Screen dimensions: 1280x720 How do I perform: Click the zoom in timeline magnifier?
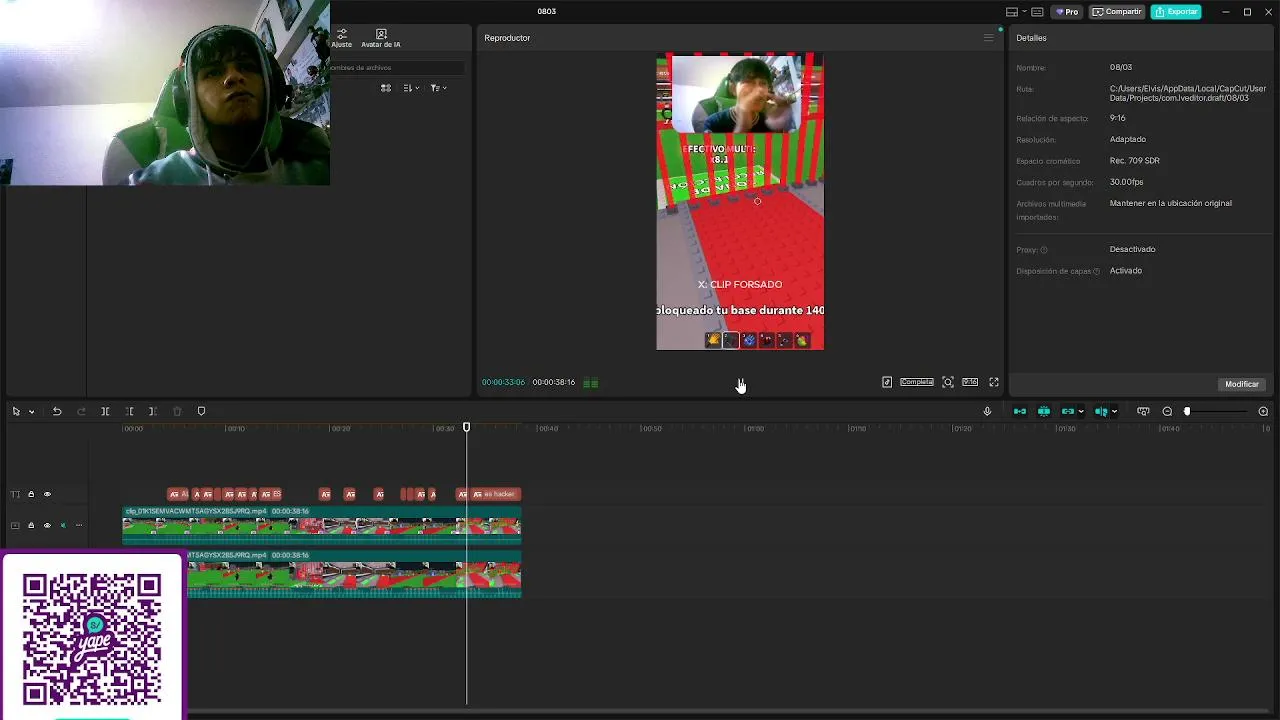click(x=1263, y=411)
